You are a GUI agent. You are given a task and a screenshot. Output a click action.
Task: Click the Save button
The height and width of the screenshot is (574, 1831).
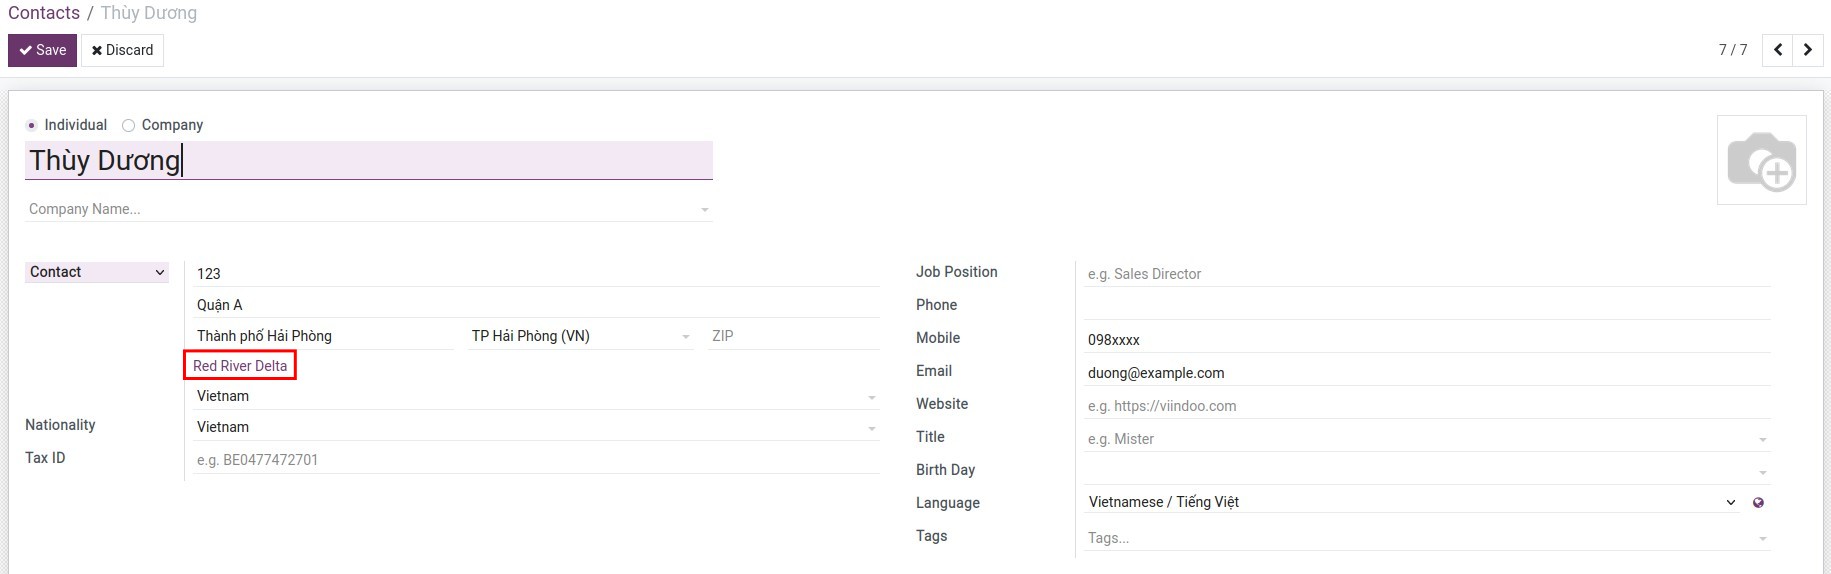pyautogui.click(x=42, y=50)
